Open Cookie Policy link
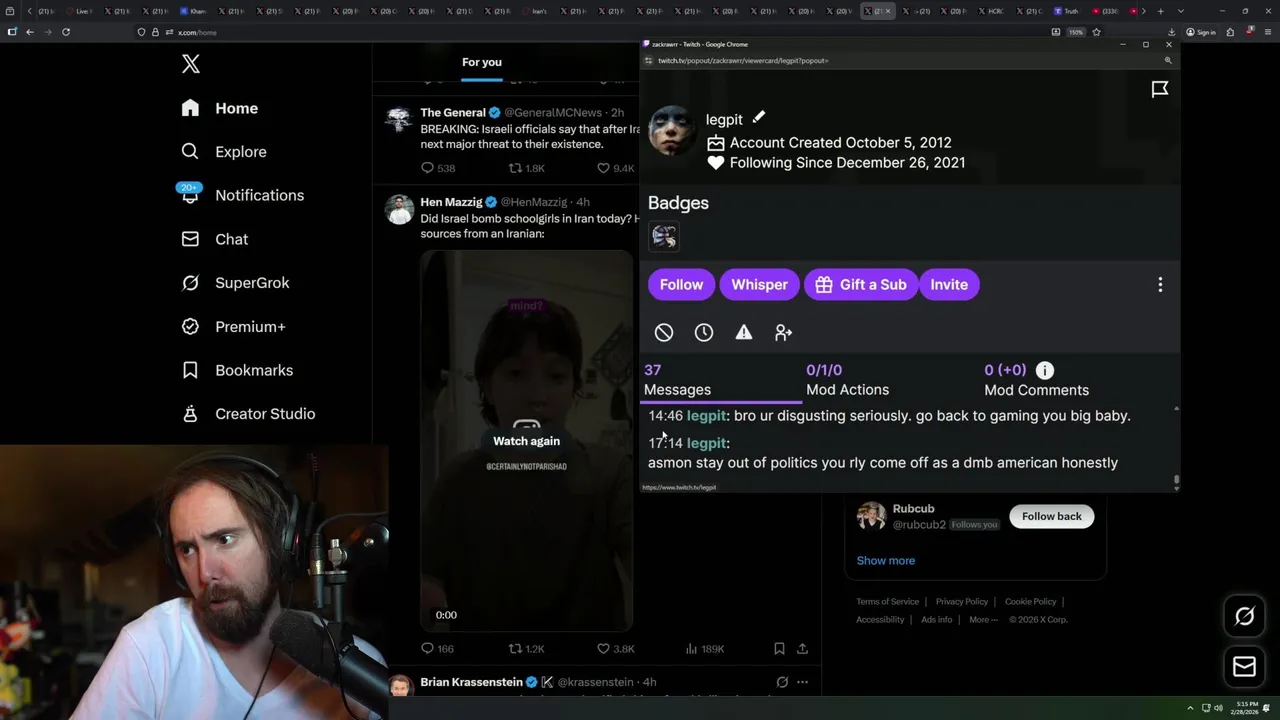Screen dimensions: 1280x720 1030,601
